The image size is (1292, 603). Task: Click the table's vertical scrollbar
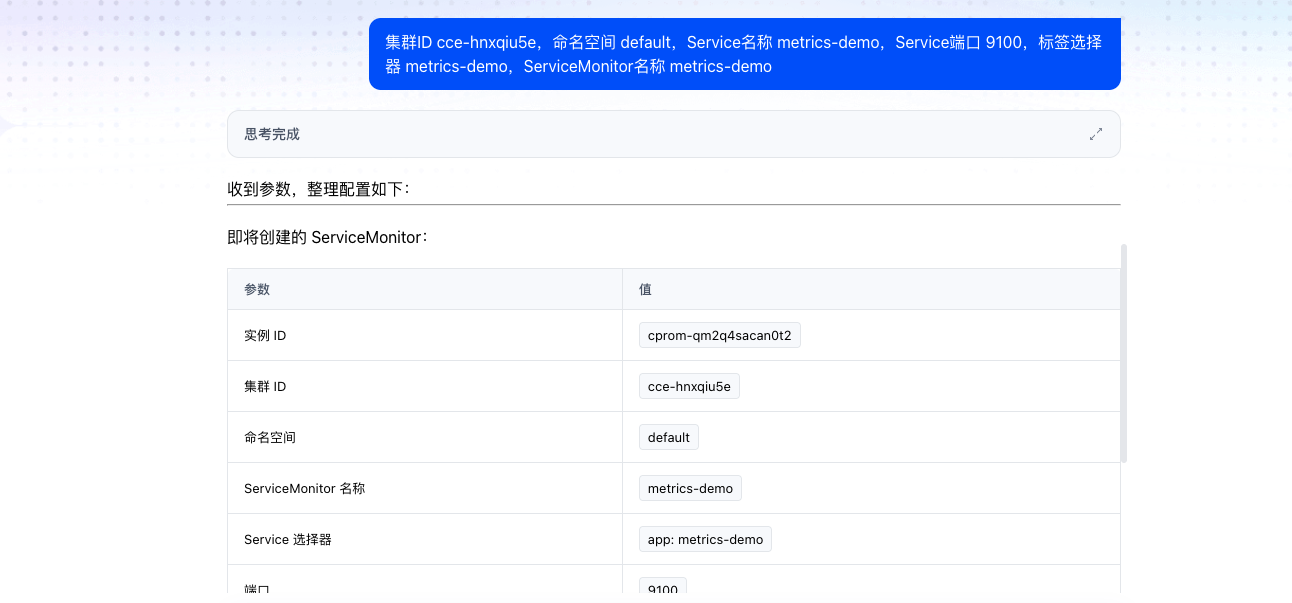pyautogui.click(x=1124, y=352)
